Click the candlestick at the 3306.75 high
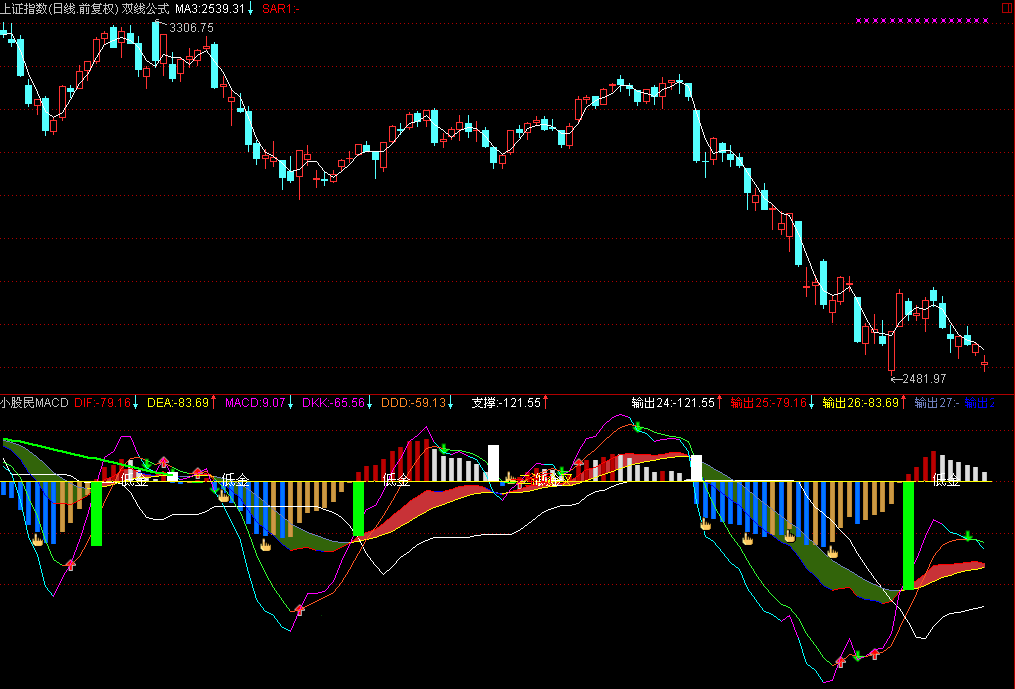The width and height of the screenshot is (1015, 689). 155,43
